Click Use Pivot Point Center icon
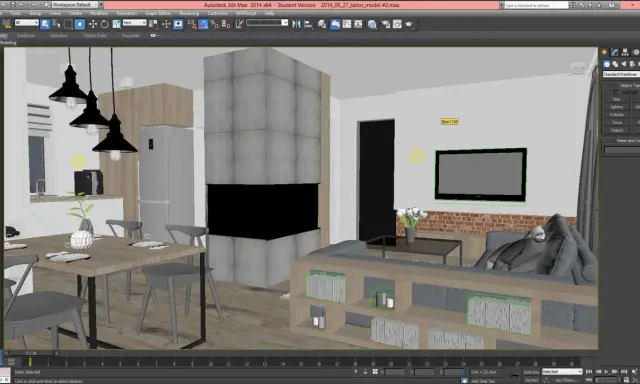This screenshot has height=384, width=640. [x=153, y=24]
